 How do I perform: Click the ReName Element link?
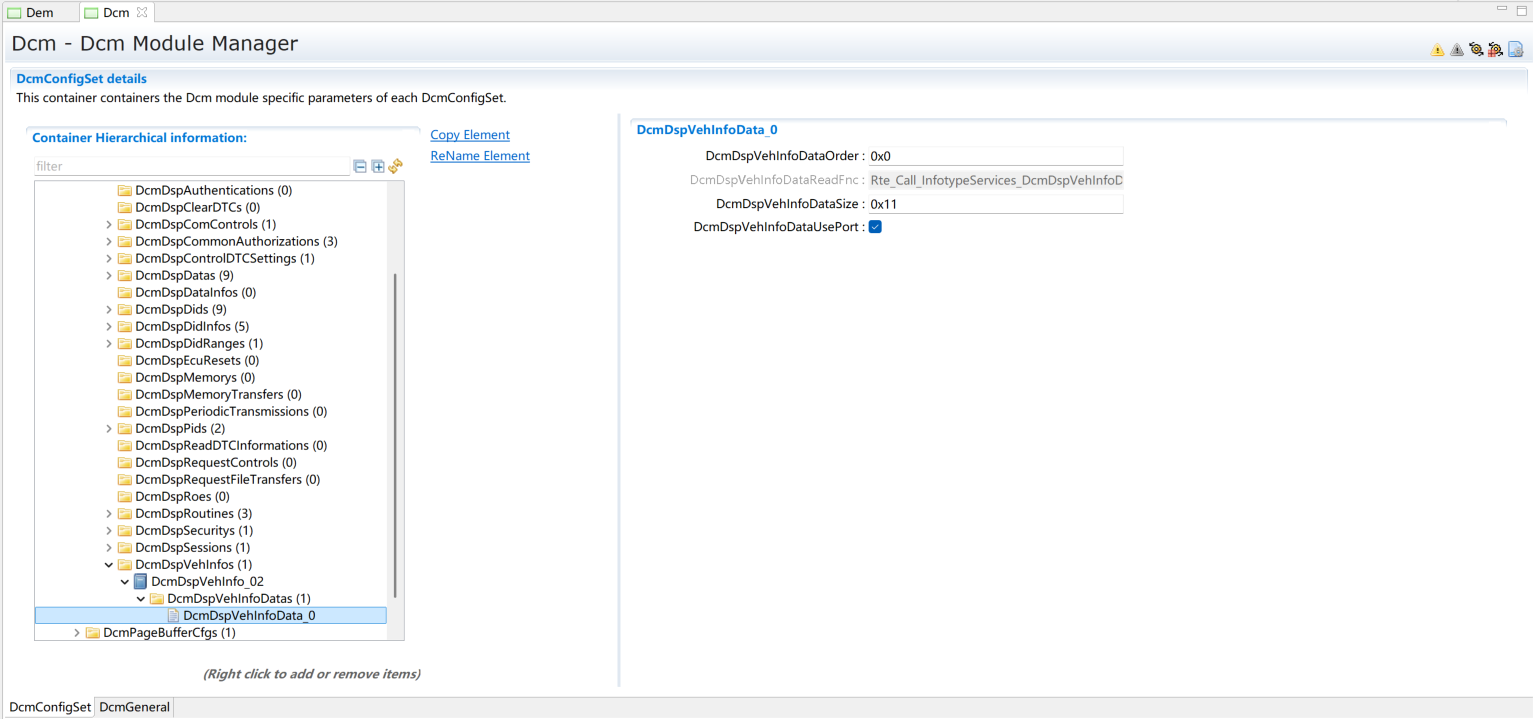480,156
